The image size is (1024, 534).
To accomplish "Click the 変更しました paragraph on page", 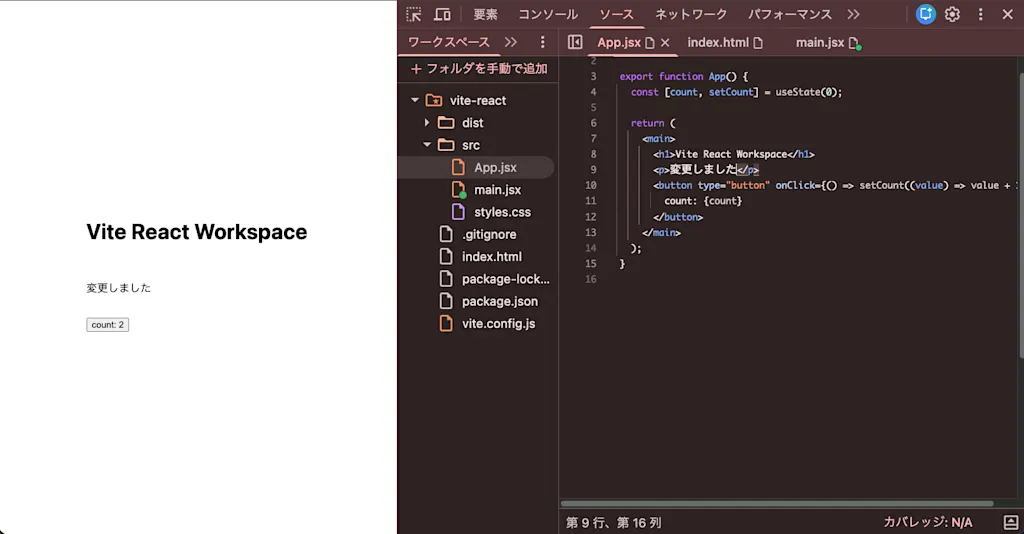I will pyautogui.click(x=118, y=288).
